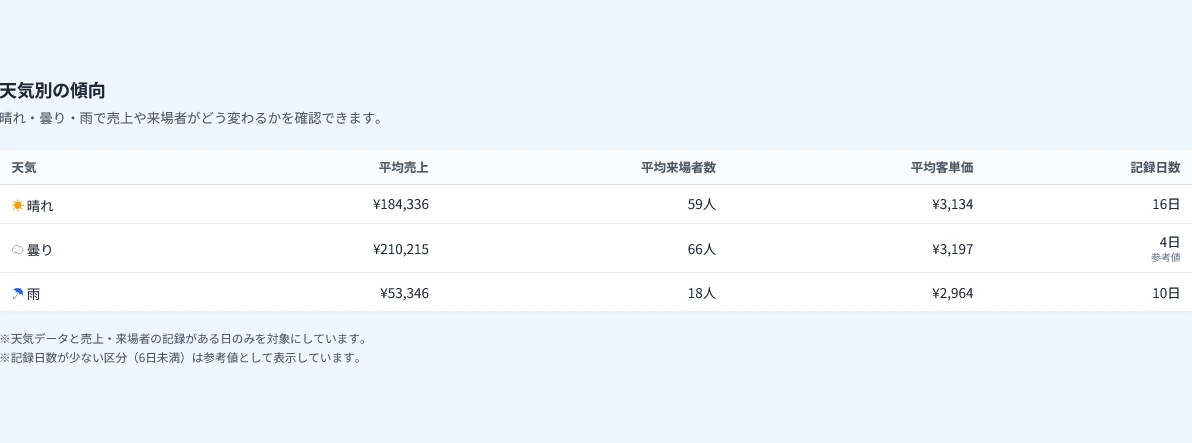Click the 天気別の傾向 section heading

(x=52, y=90)
